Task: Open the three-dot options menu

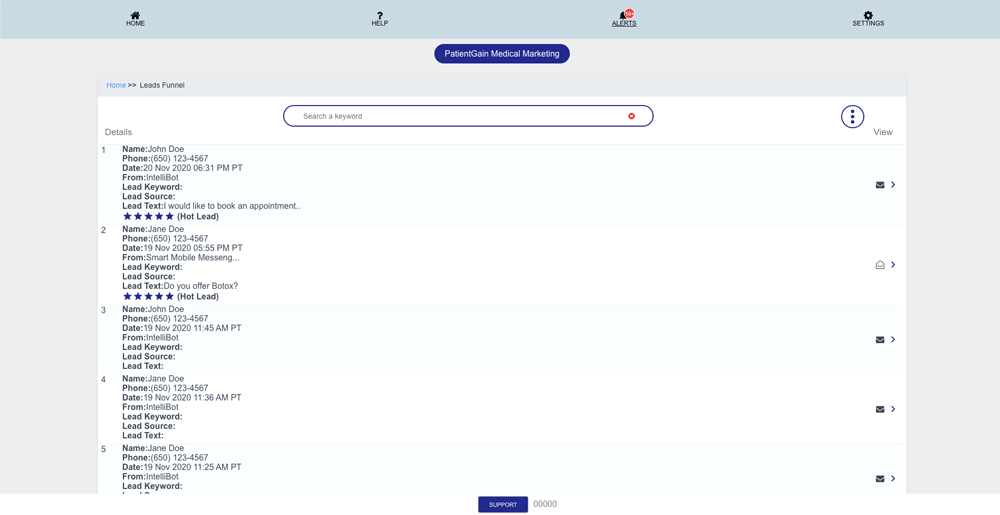Action: click(x=853, y=117)
